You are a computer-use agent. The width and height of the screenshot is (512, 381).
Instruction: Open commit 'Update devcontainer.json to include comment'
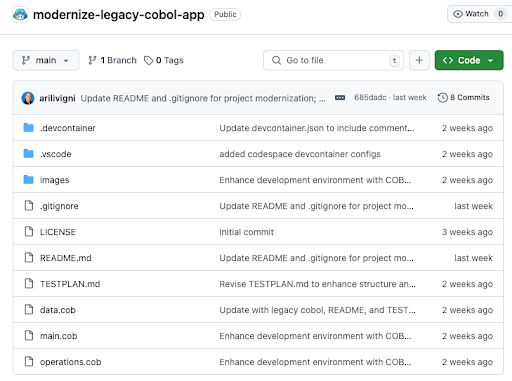[317, 128]
